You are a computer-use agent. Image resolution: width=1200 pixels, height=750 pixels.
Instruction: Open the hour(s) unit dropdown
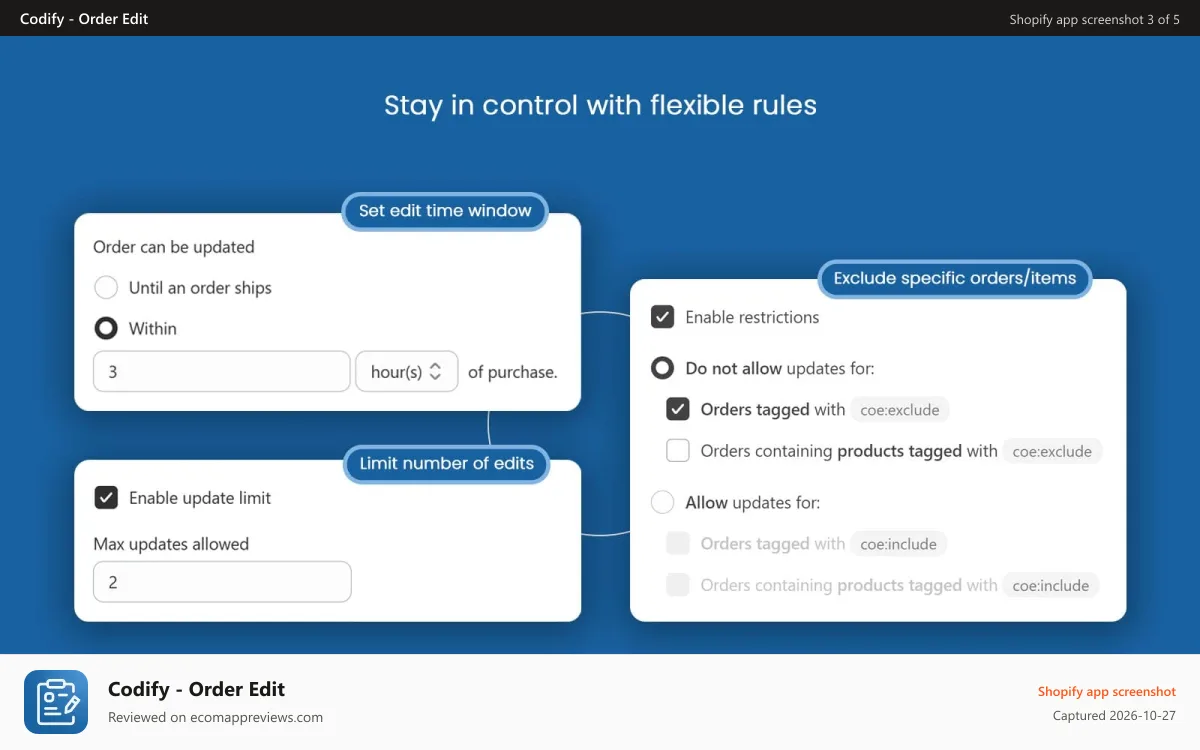(x=407, y=371)
